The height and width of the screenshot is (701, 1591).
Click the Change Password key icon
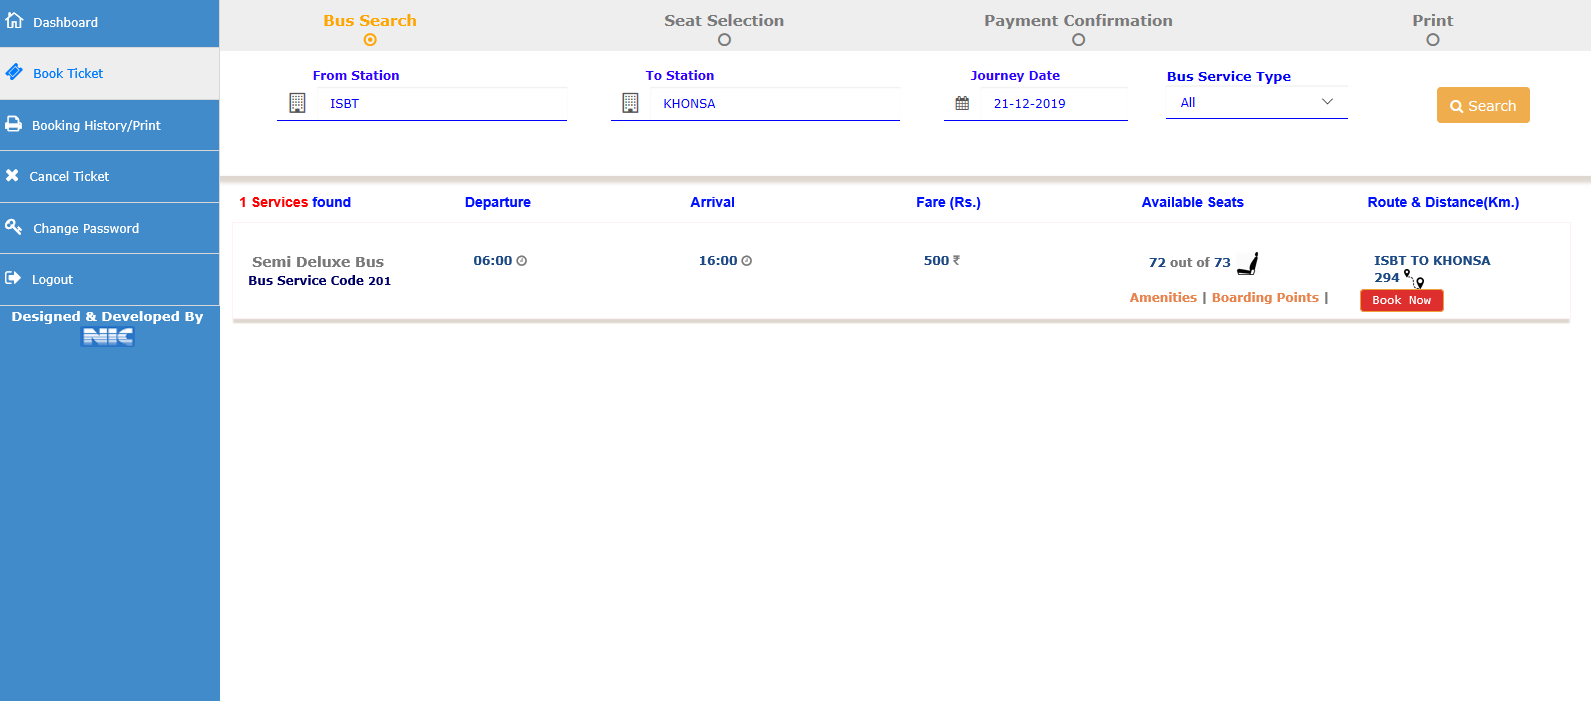(13, 227)
